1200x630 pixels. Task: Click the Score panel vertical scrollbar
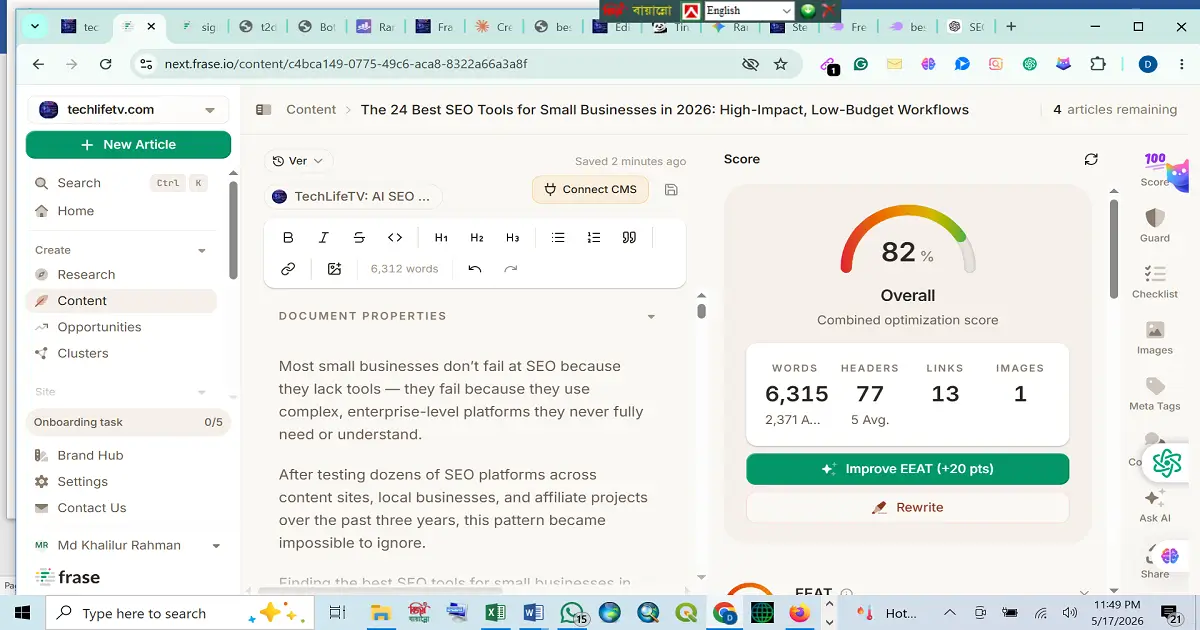coord(1113,248)
